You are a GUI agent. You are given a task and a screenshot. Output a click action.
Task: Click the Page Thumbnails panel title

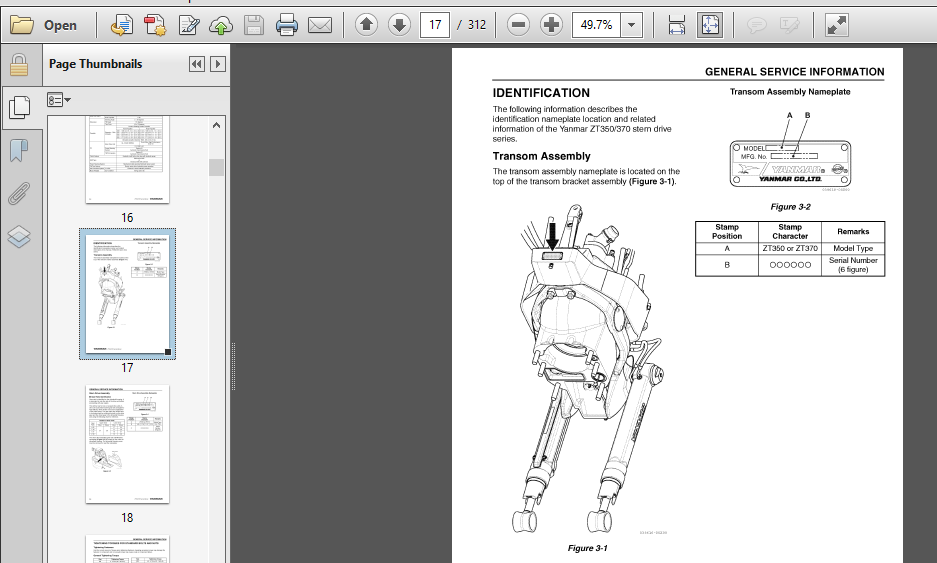coord(96,64)
